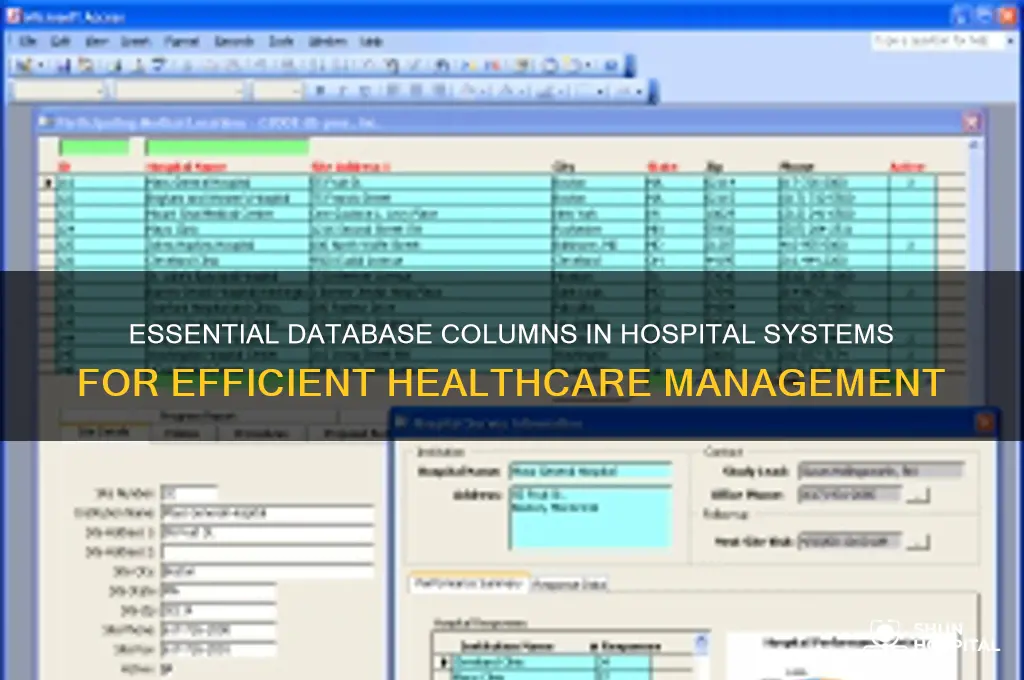Click the Address box in survey dialog
Viewport: 1024px width, 680px height.
click(x=590, y=517)
